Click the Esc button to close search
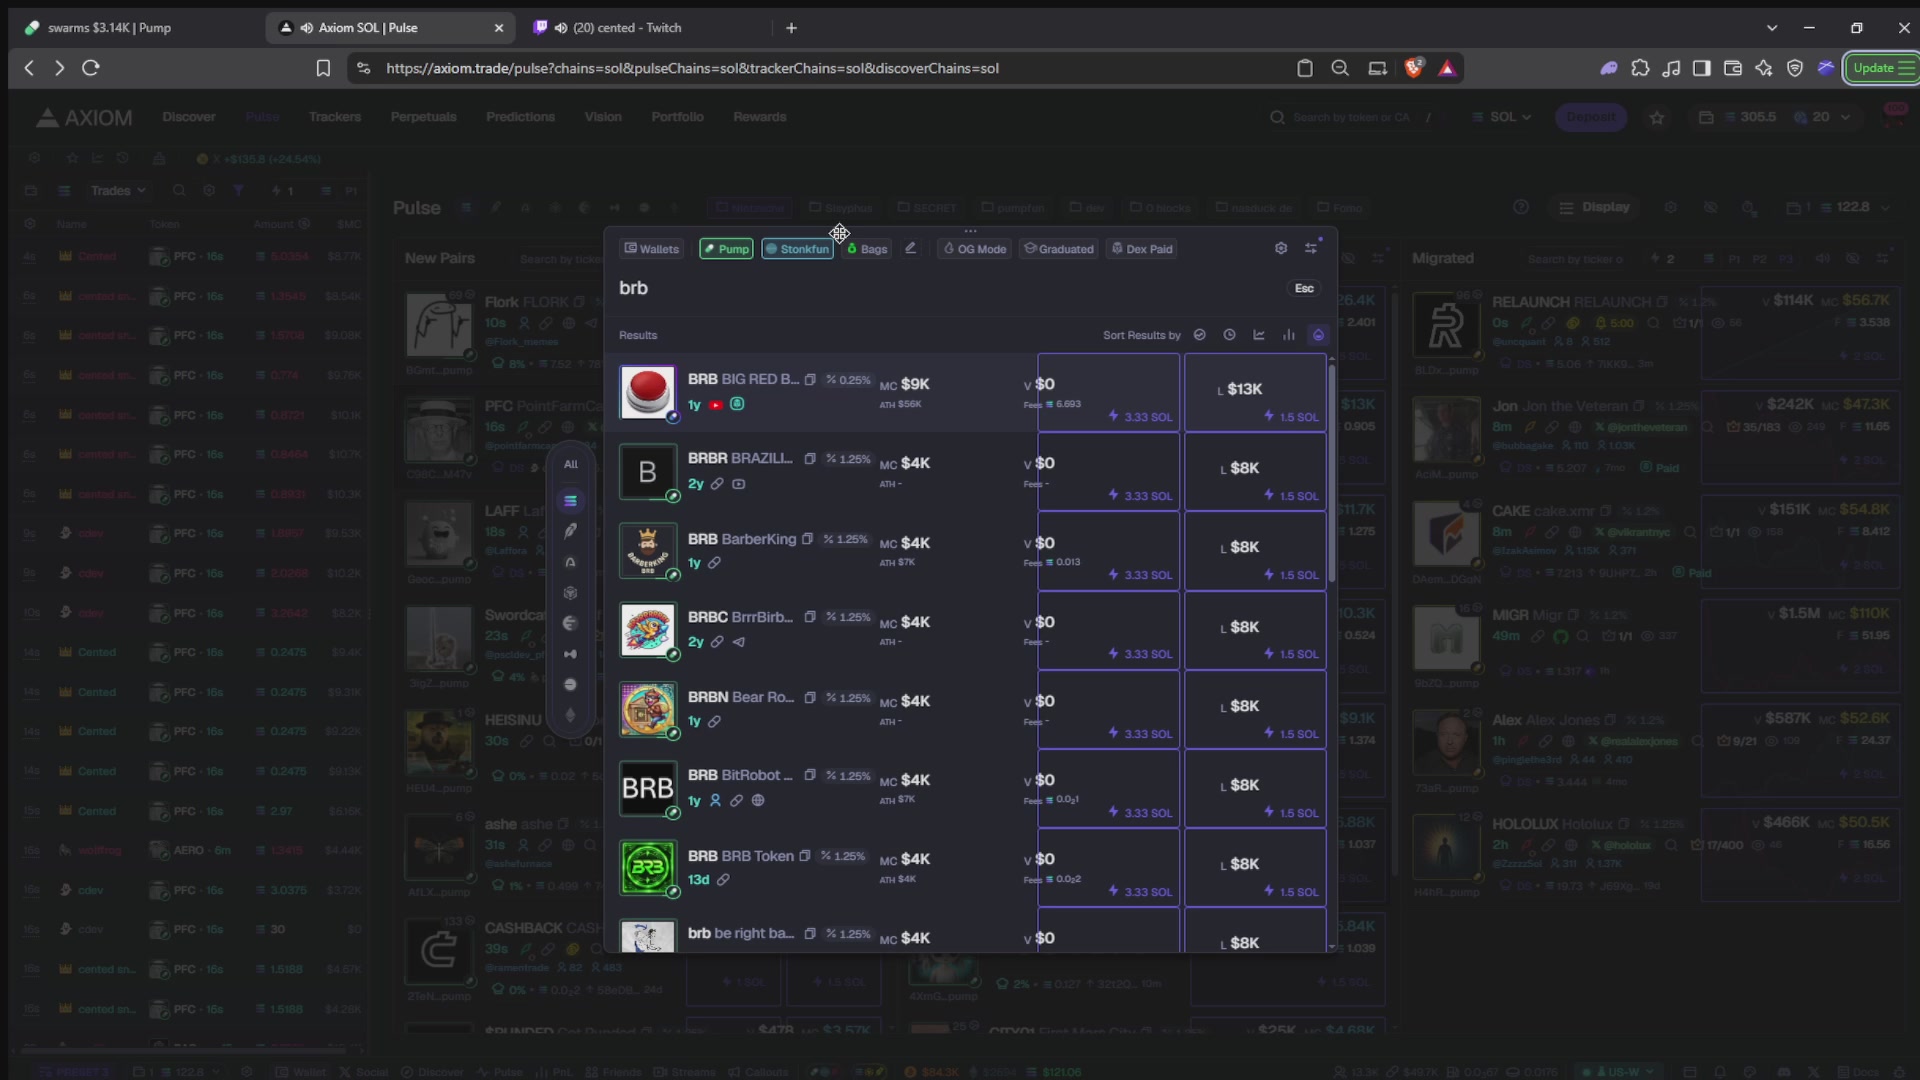Viewport: 1920px width, 1080px height. pos(1304,288)
